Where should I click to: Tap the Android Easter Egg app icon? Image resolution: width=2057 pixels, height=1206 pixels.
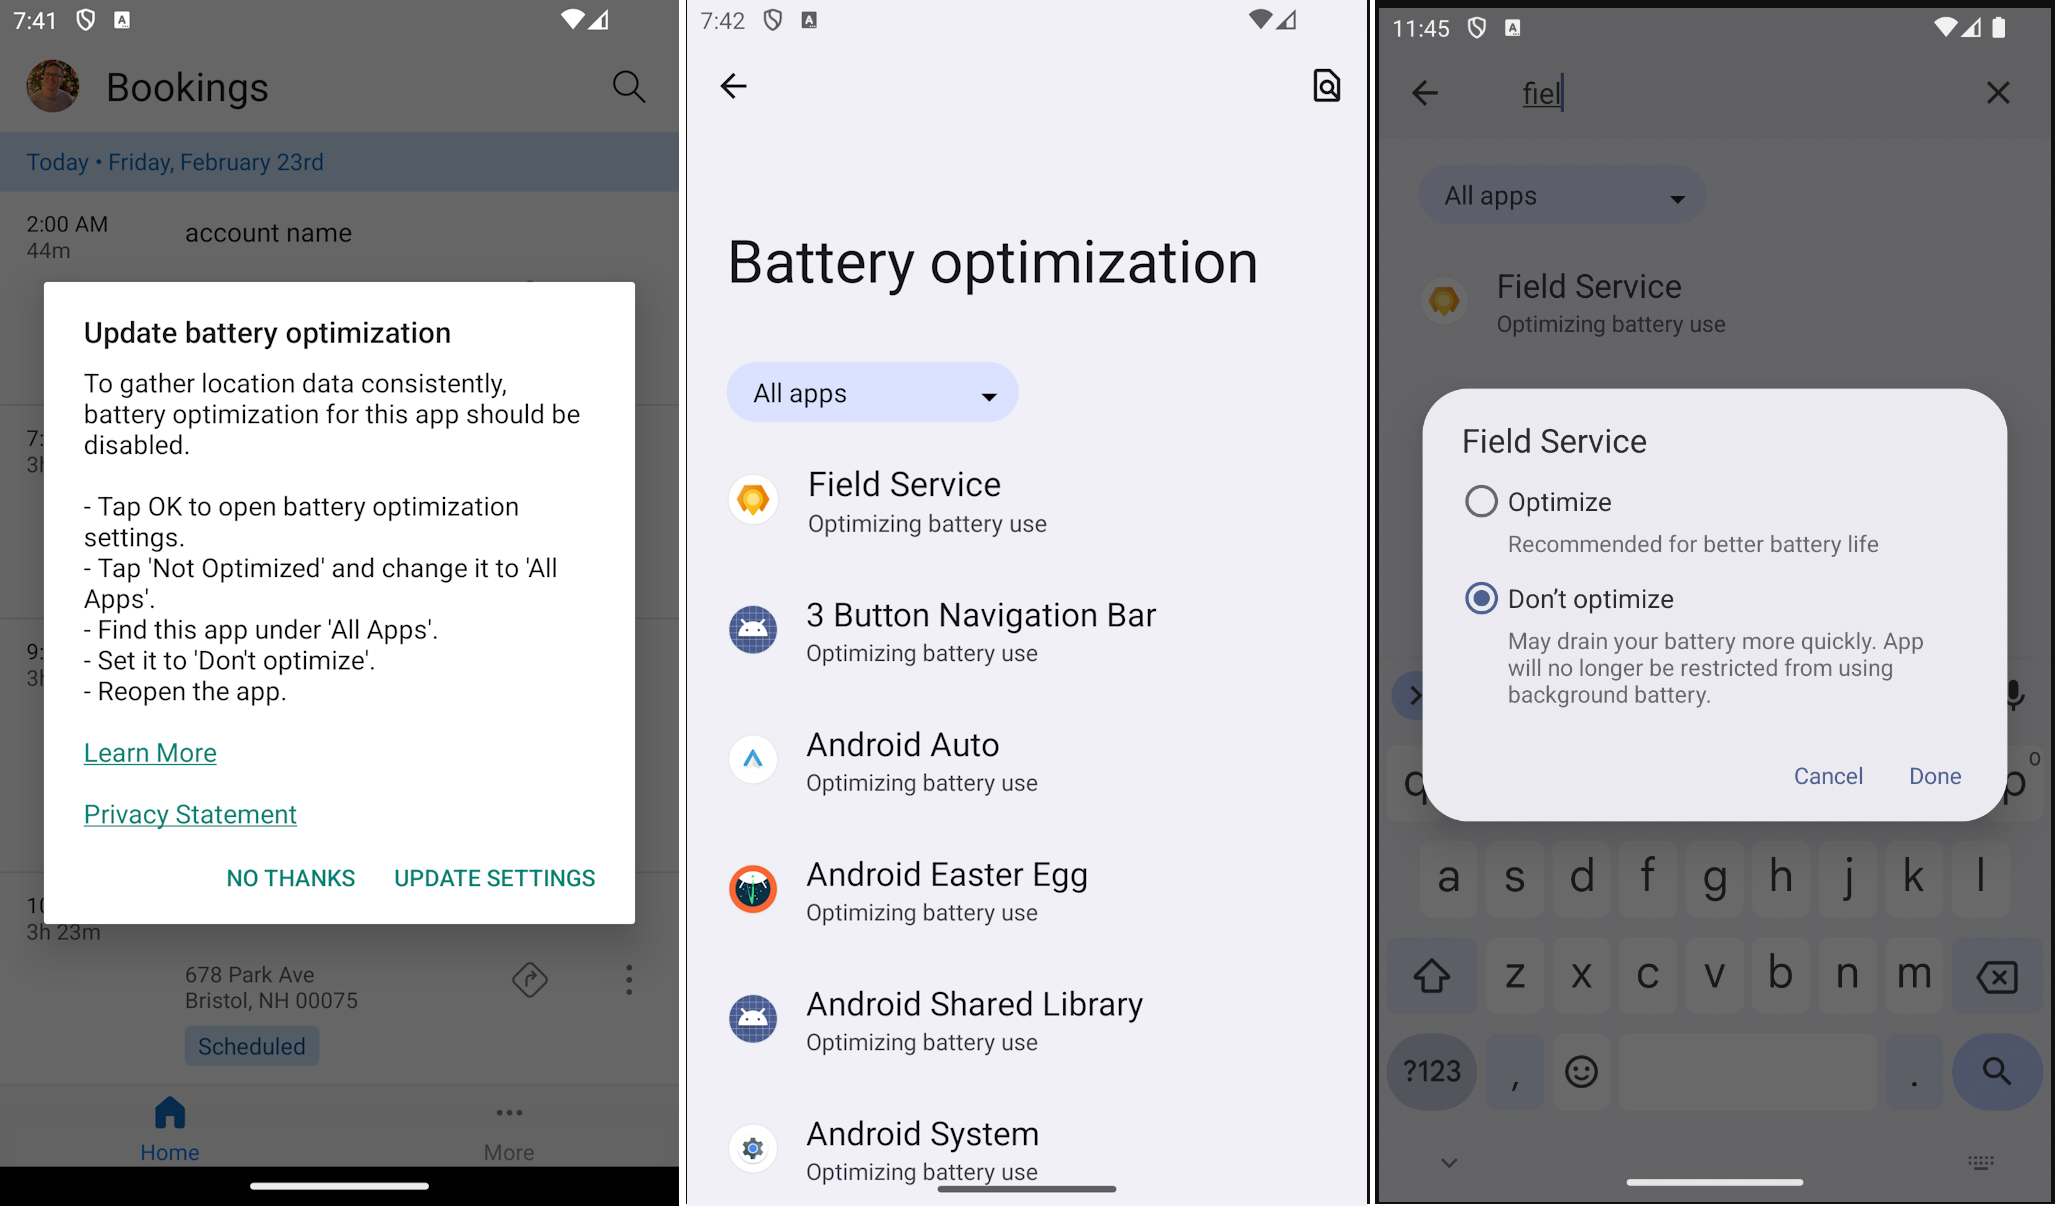(x=751, y=887)
